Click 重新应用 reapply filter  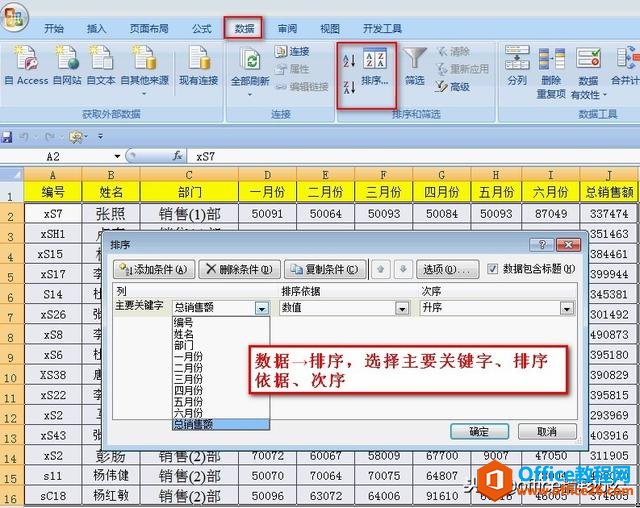462,69
